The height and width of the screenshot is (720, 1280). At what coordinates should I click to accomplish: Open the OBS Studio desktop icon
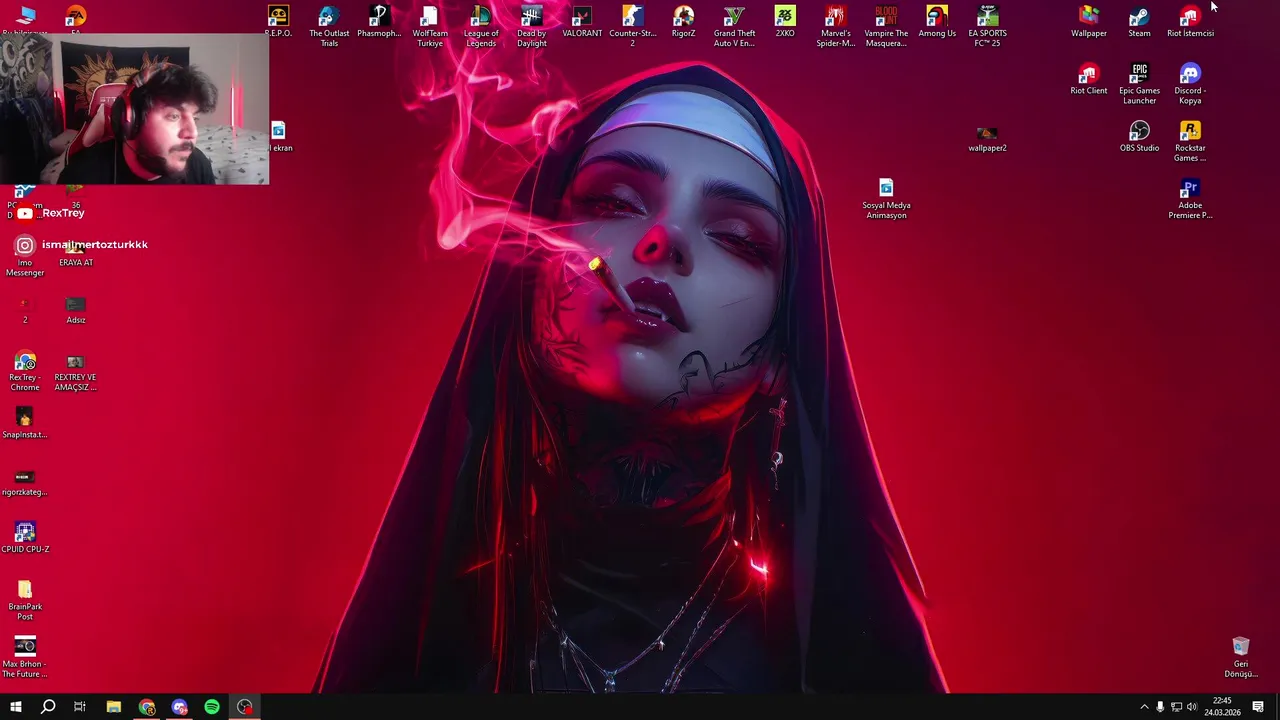(x=1139, y=137)
